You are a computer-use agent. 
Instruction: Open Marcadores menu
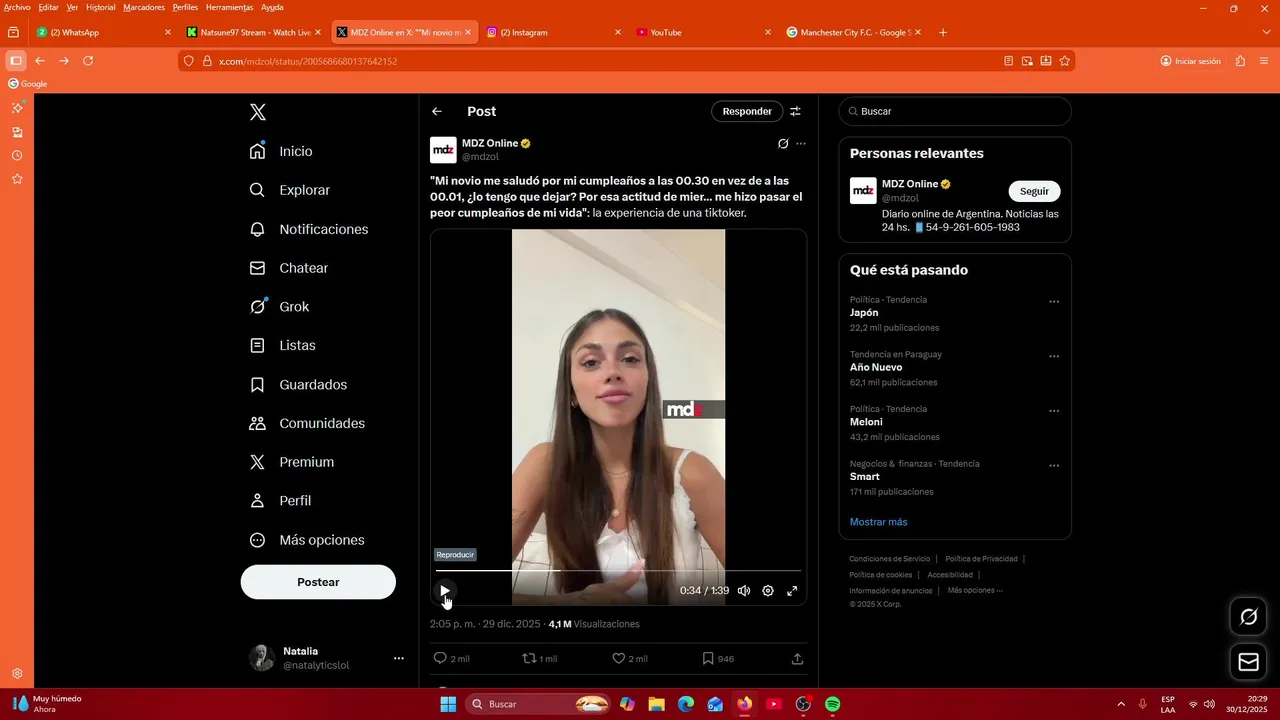(144, 7)
